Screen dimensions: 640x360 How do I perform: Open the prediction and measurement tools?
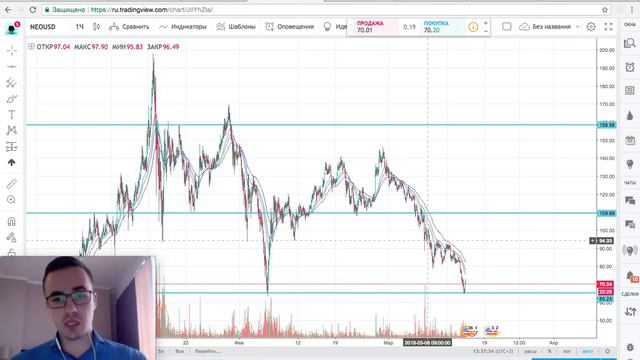11,147
